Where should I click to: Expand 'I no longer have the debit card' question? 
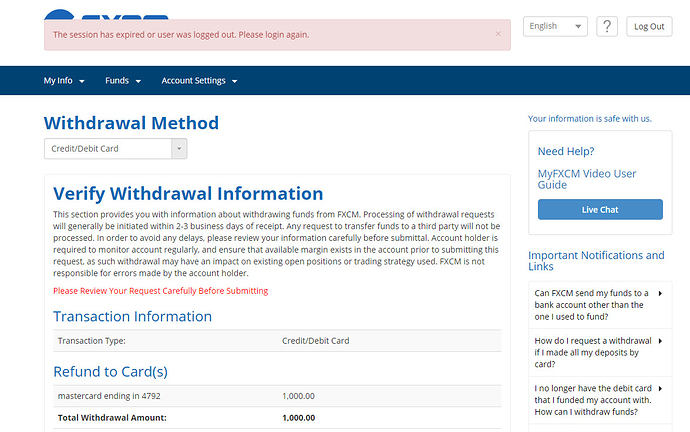click(x=600, y=400)
